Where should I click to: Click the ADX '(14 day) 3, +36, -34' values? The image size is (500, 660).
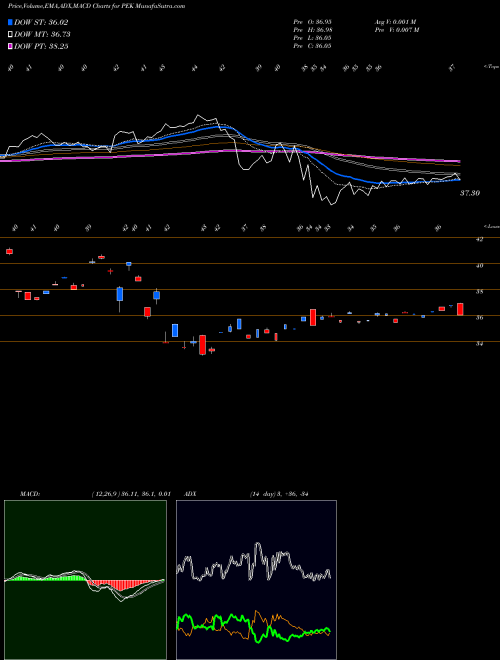(x=279, y=494)
